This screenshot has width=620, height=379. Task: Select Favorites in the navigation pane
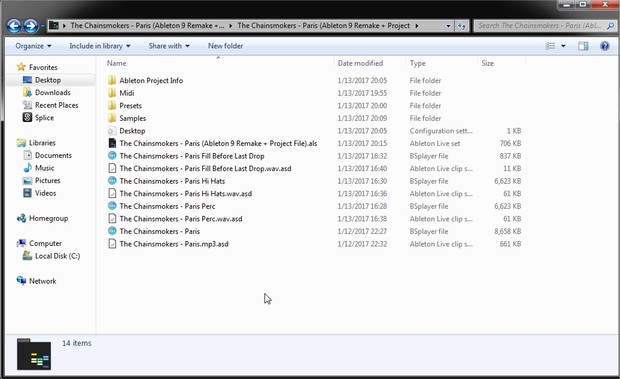[x=37, y=67]
